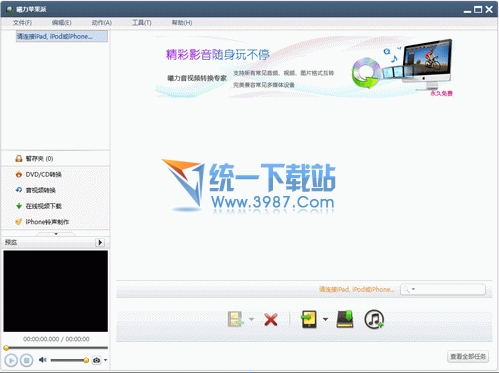Select the connect iPad/iPod/iPhone device entry
Image resolution: width=499 pixels, height=373 pixels.
pyautogui.click(x=62, y=36)
